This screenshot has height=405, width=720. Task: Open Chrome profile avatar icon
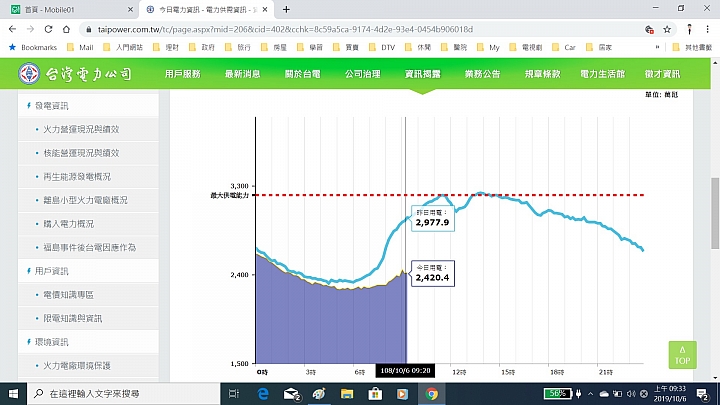coord(689,29)
